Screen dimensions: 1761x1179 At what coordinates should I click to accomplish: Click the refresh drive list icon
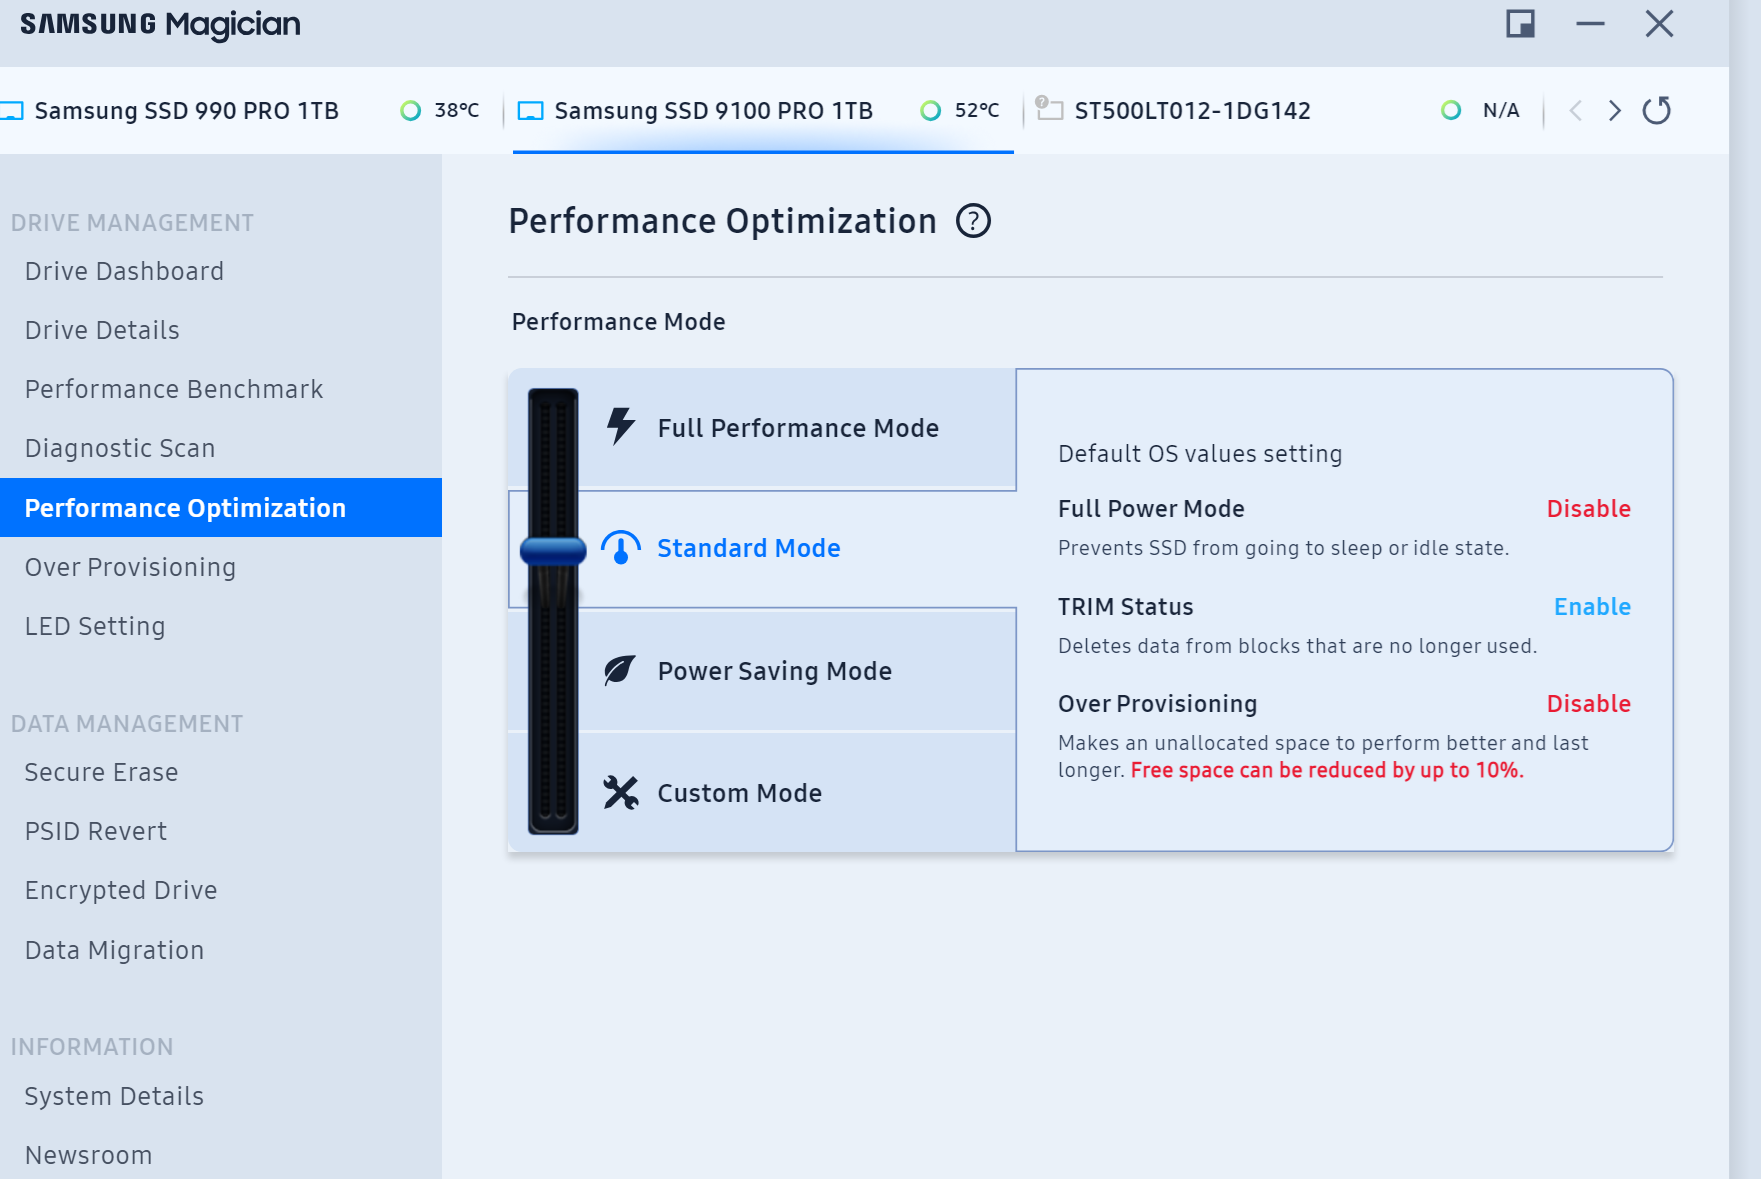coord(1657,110)
